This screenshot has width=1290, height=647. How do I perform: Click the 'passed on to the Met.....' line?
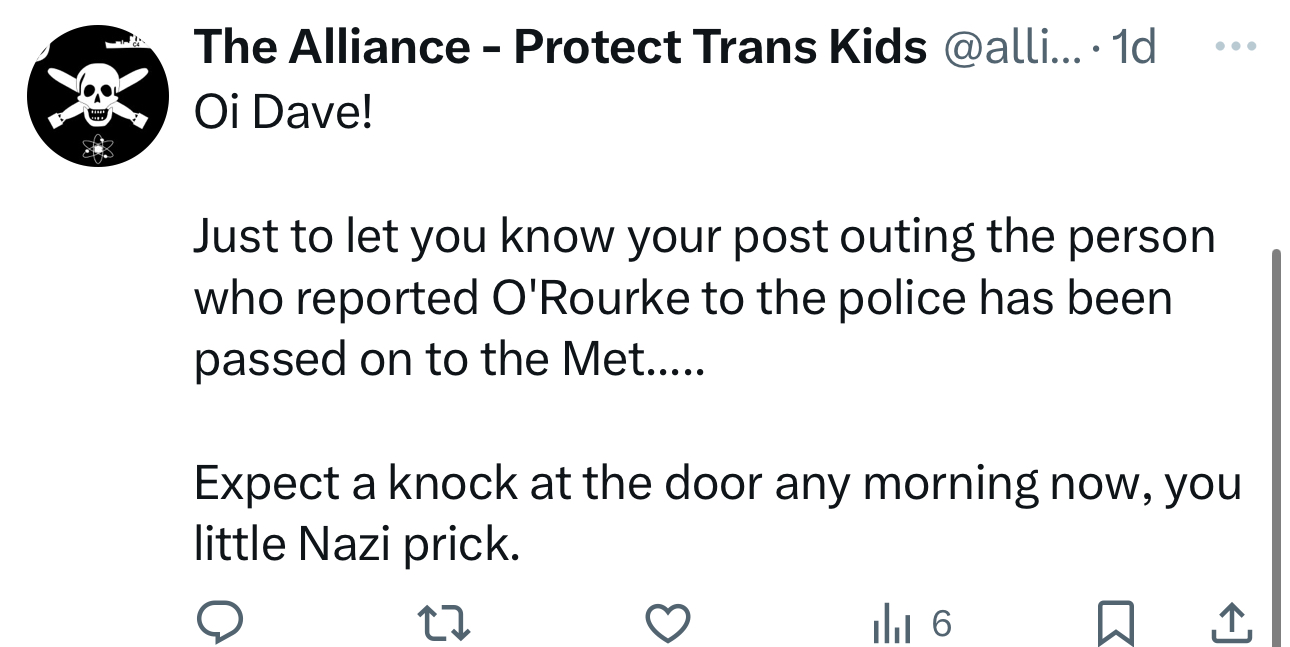point(450,359)
